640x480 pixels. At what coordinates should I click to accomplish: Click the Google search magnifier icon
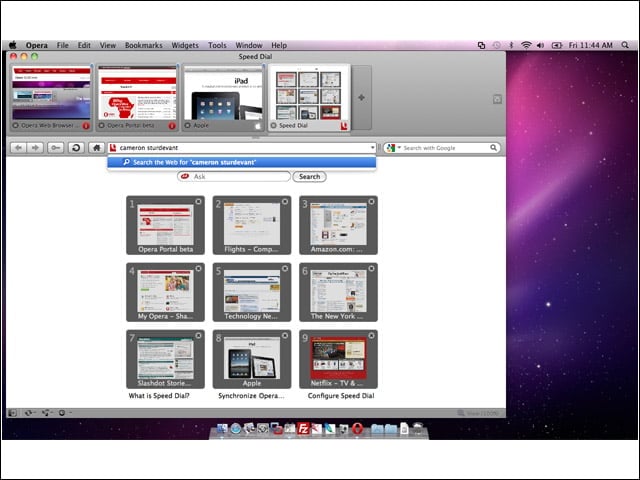(493, 148)
